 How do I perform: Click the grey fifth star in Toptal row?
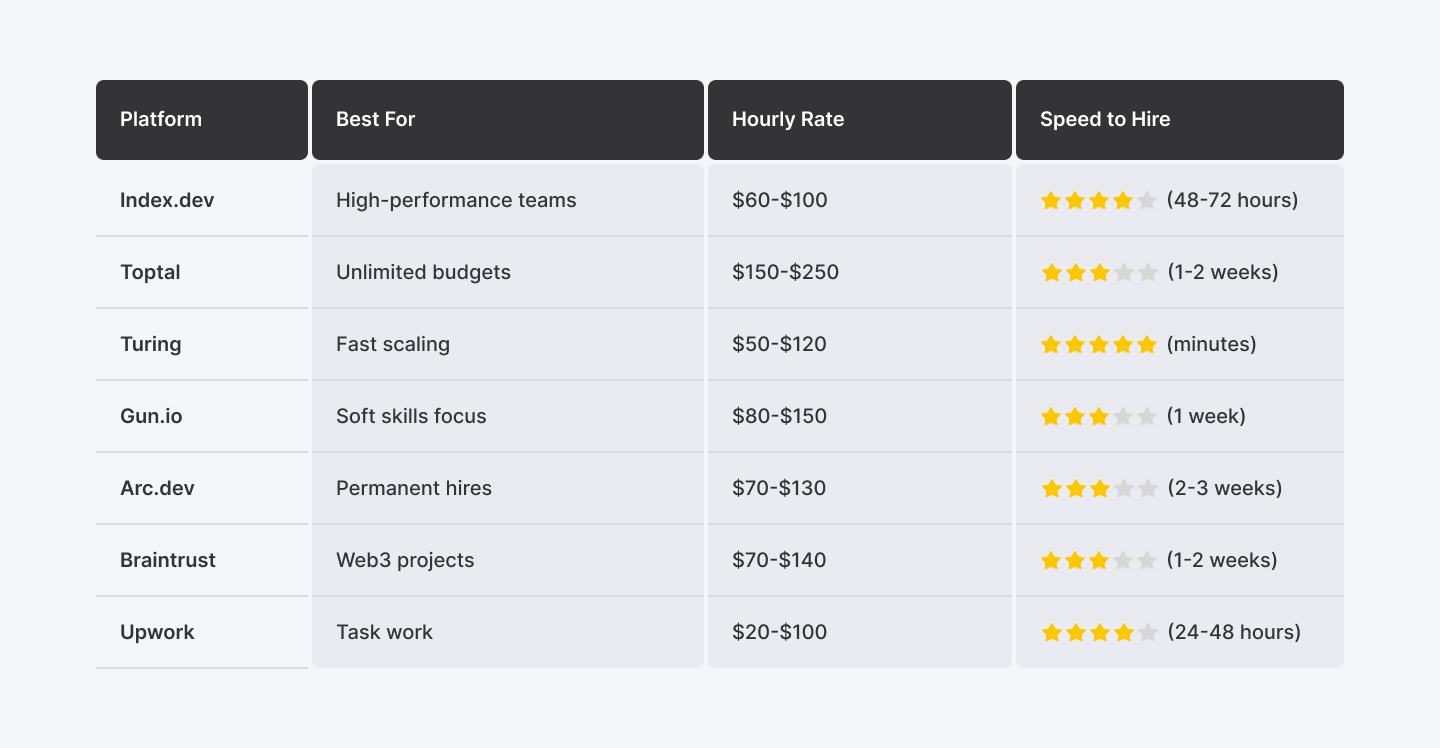[1147, 273]
